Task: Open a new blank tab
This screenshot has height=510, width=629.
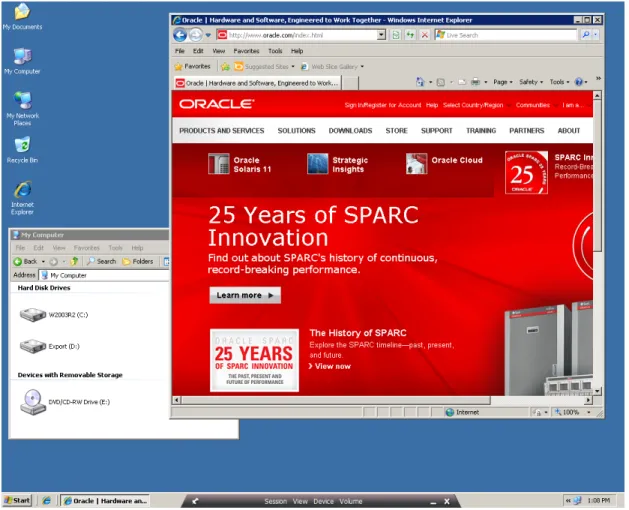Action: [x=350, y=83]
